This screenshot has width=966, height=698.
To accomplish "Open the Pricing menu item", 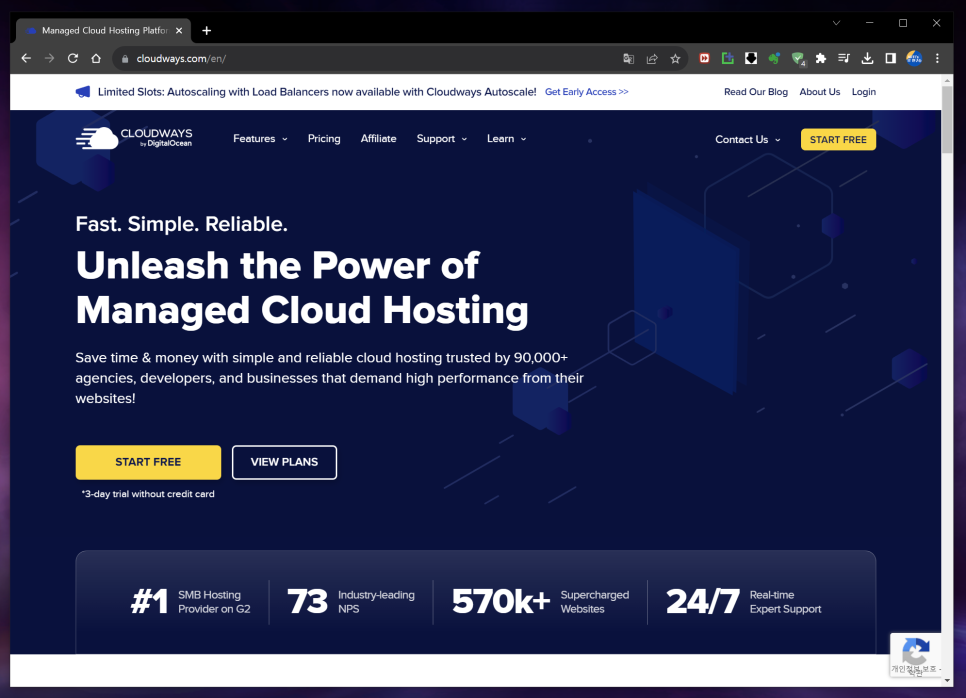I will (324, 139).
